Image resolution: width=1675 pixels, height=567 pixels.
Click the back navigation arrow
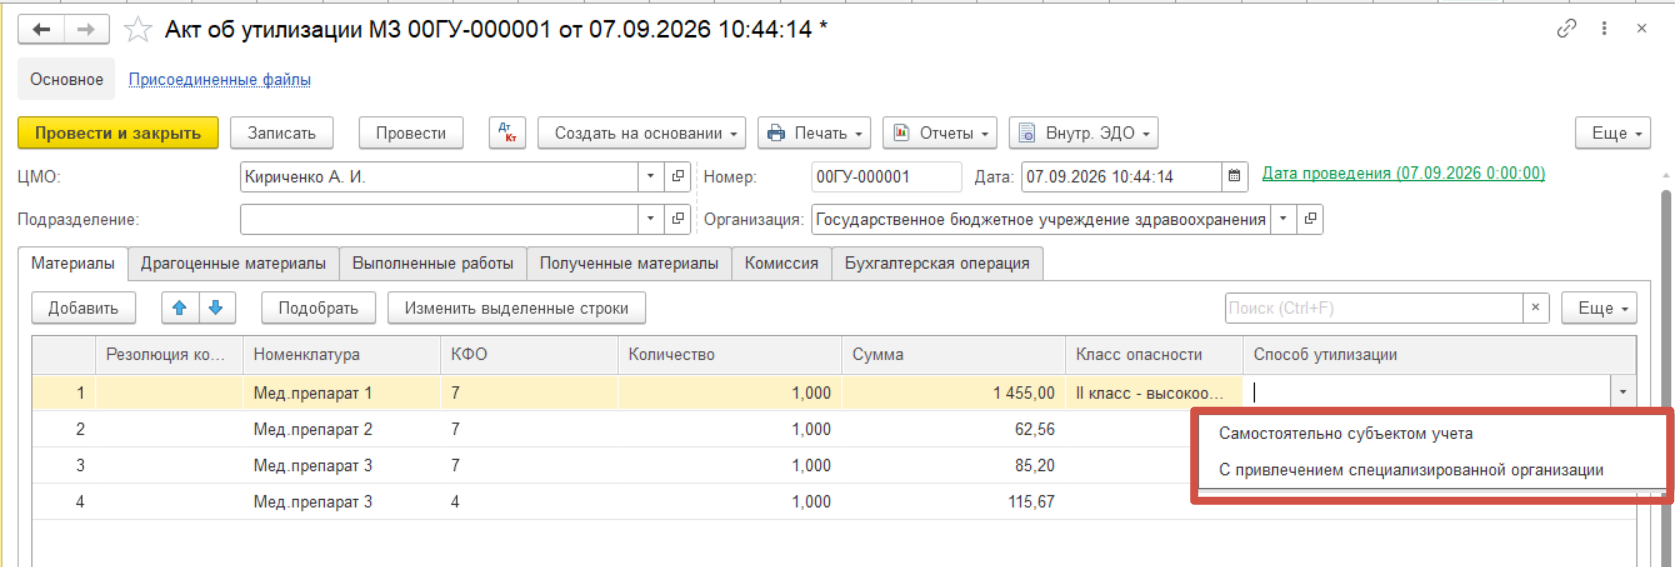41,29
